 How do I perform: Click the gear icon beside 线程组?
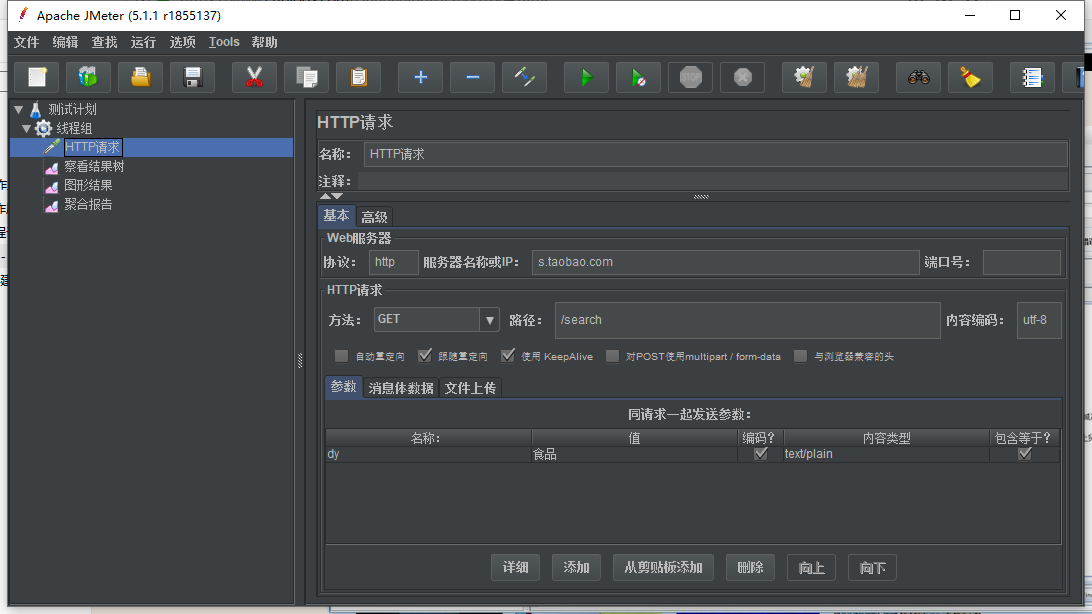(x=43, y=128)
